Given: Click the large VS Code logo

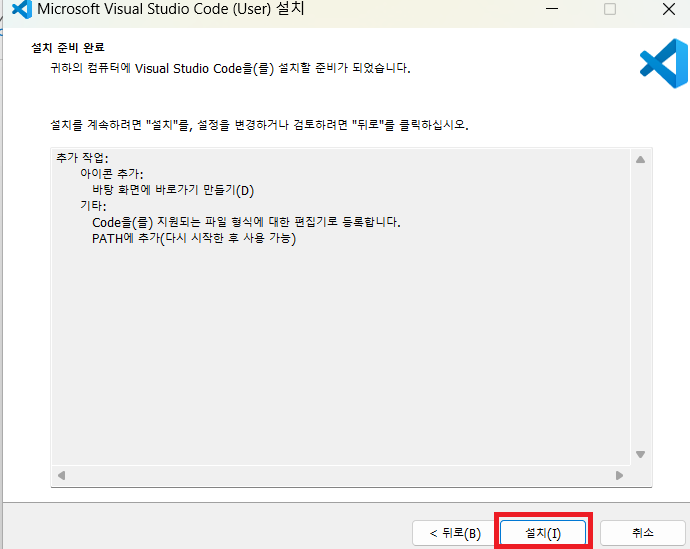Looking at the screenshot, I should [x=664, y=63].
